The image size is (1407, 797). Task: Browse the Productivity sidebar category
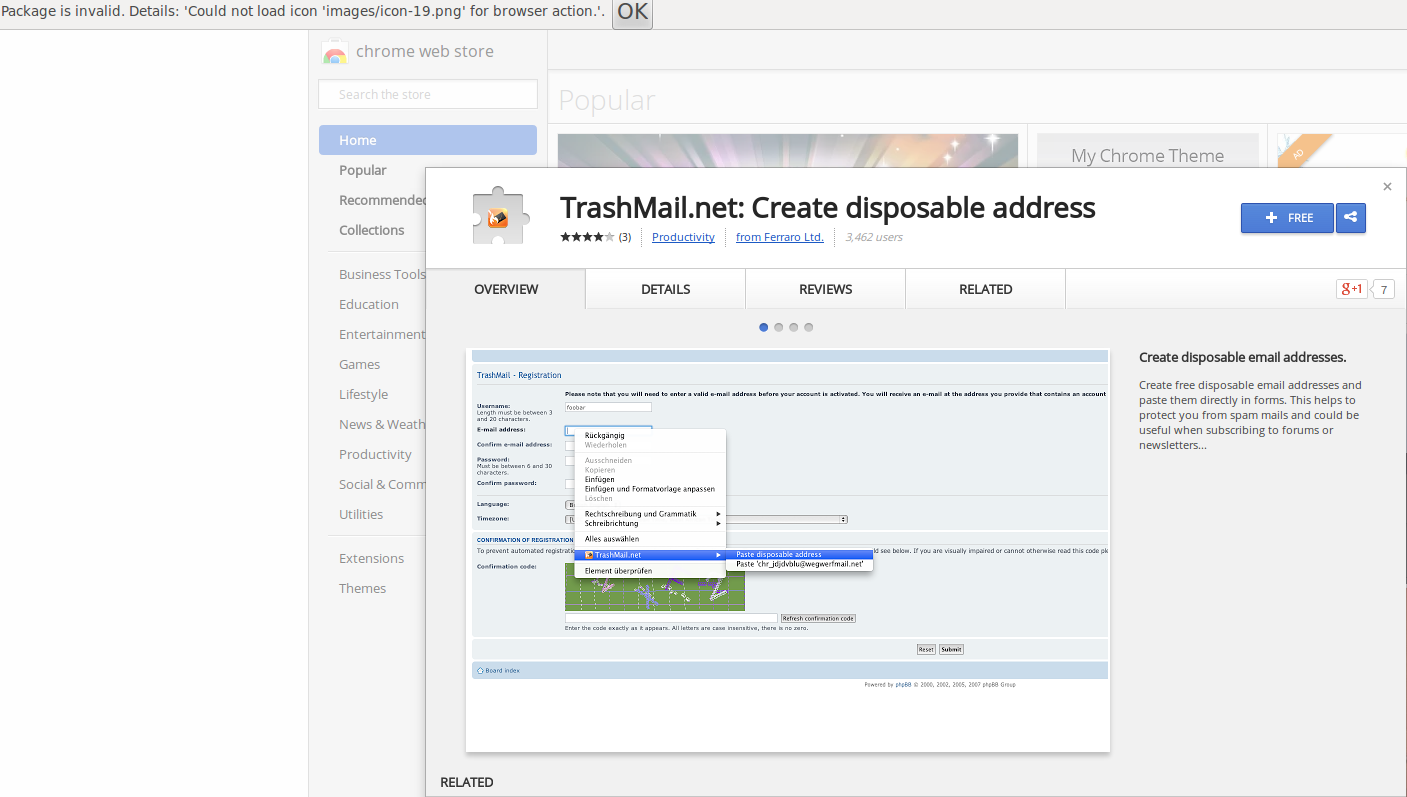(376, 454)
